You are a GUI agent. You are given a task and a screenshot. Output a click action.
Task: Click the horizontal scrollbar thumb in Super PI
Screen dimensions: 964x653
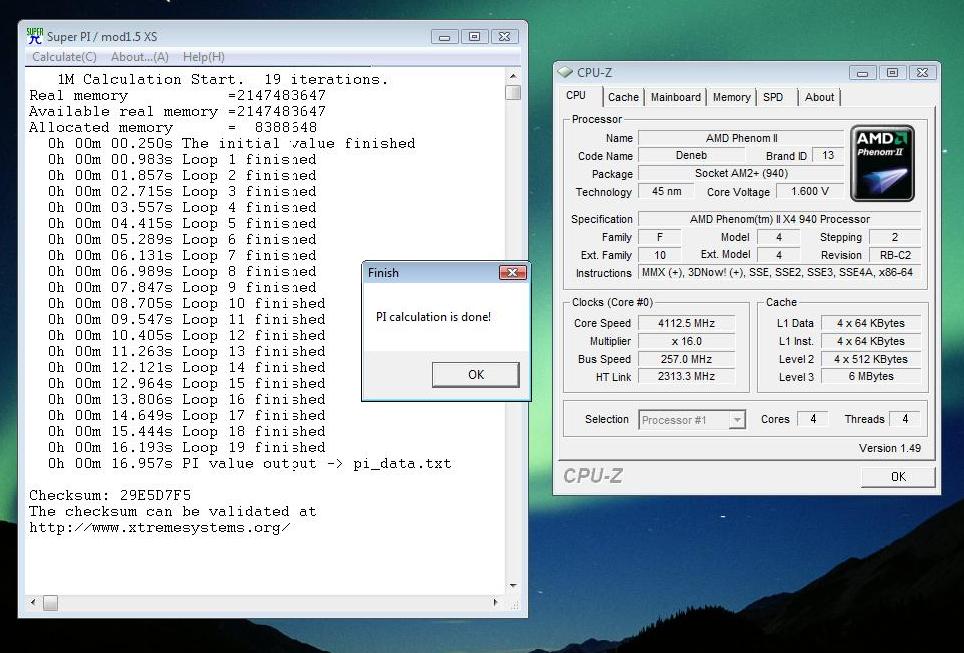click(50, 603)
